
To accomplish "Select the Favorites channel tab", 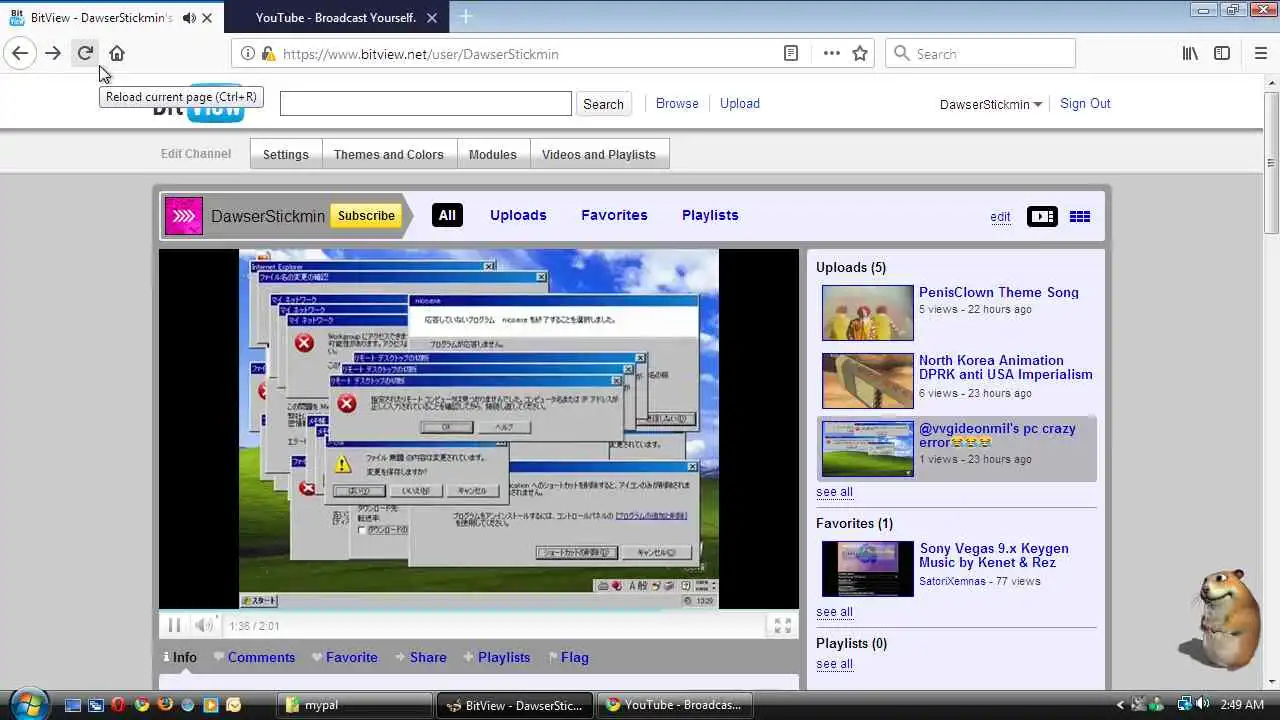I will [x=614, y=215].
